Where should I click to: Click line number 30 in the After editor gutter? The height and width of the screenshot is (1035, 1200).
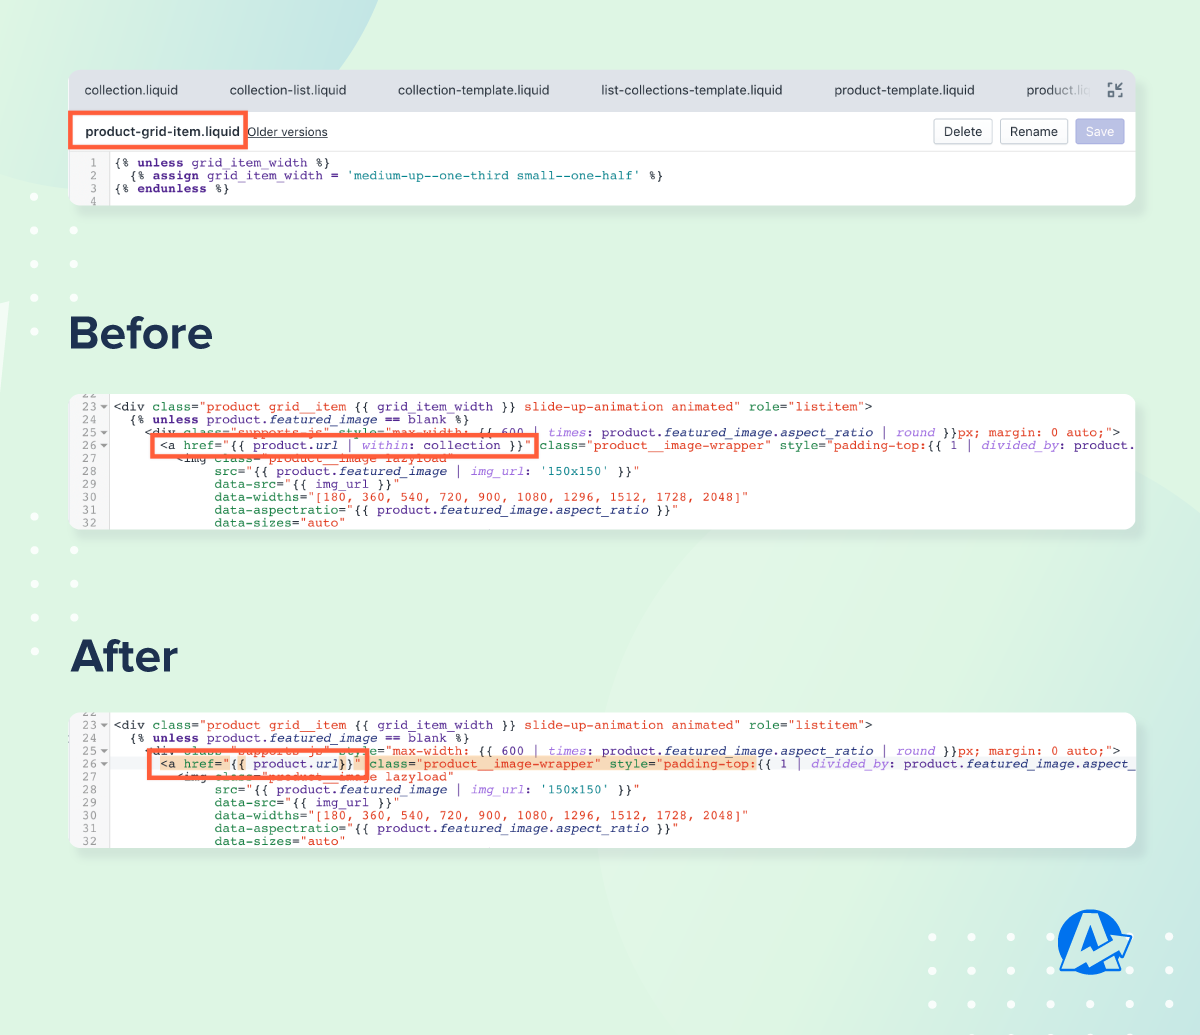pos(89,815)
